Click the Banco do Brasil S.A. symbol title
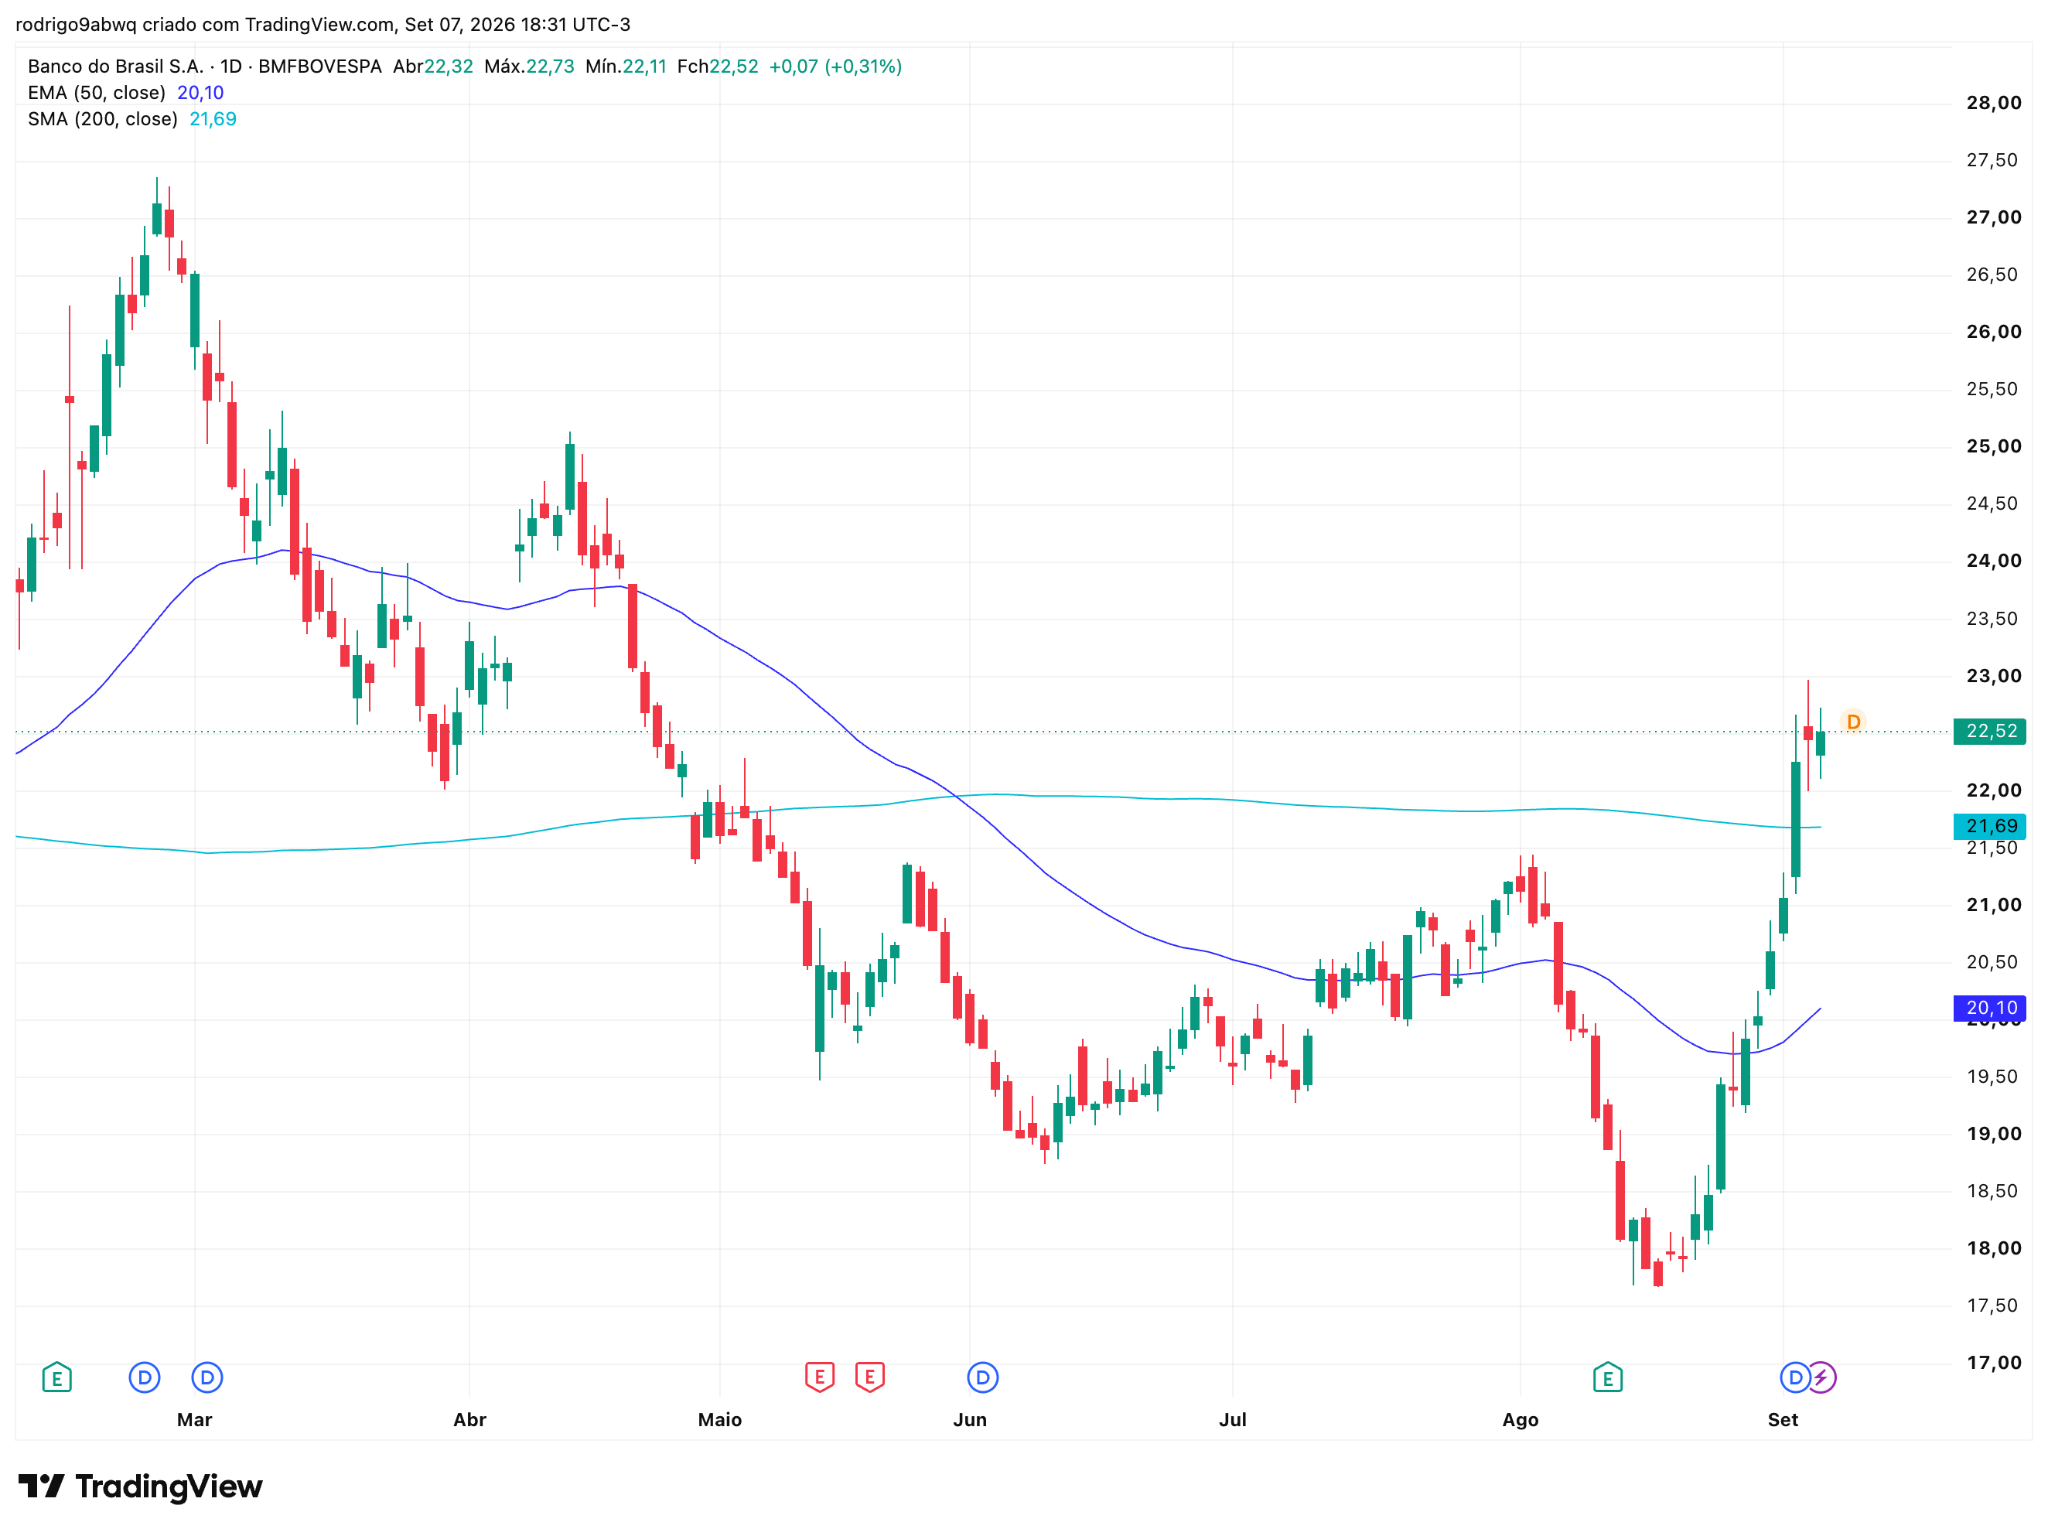Viewport: 2048px width, 1532px height. click(x=115, y=67)
